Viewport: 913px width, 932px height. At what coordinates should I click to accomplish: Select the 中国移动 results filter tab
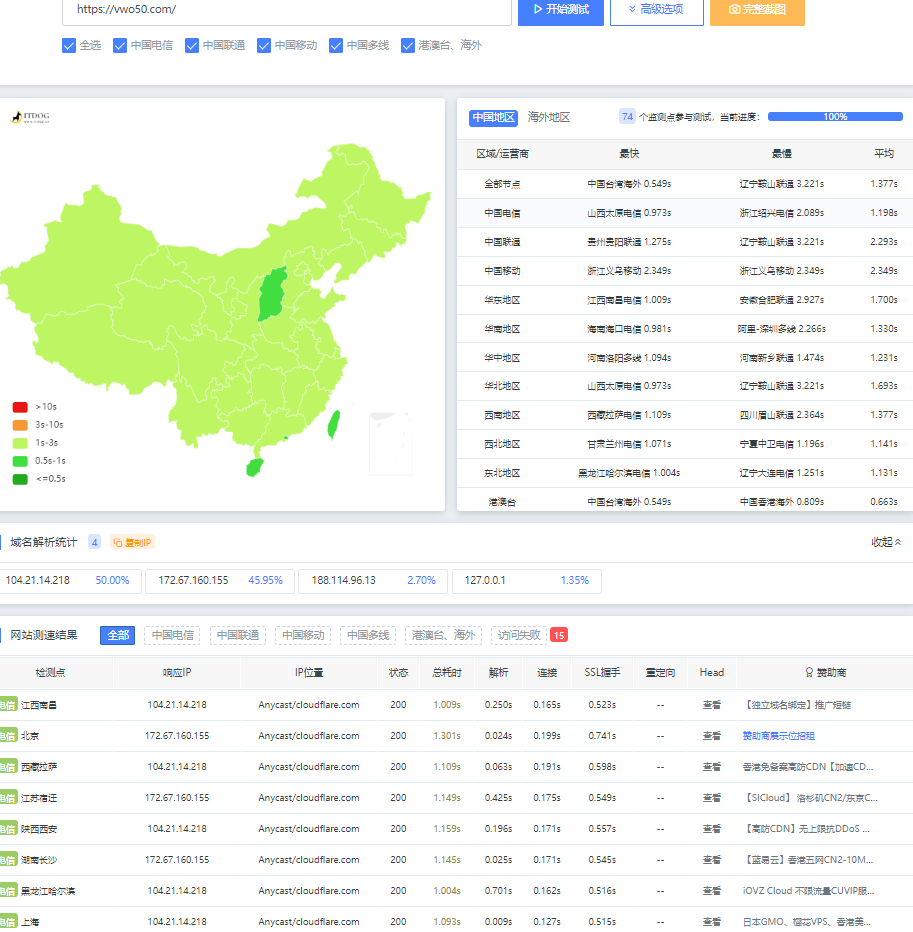(x=303, y=635)
